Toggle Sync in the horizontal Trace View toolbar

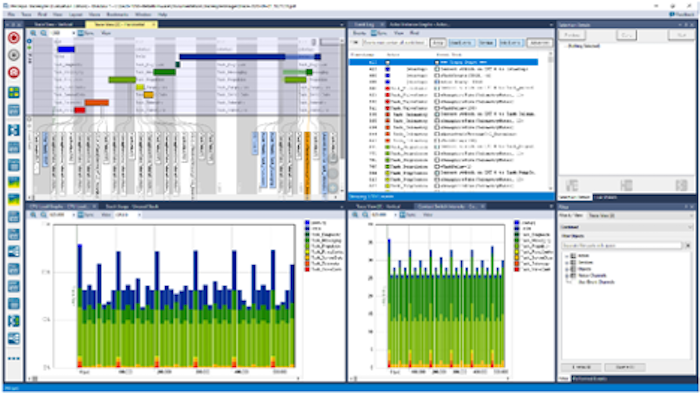click(85, 33)
